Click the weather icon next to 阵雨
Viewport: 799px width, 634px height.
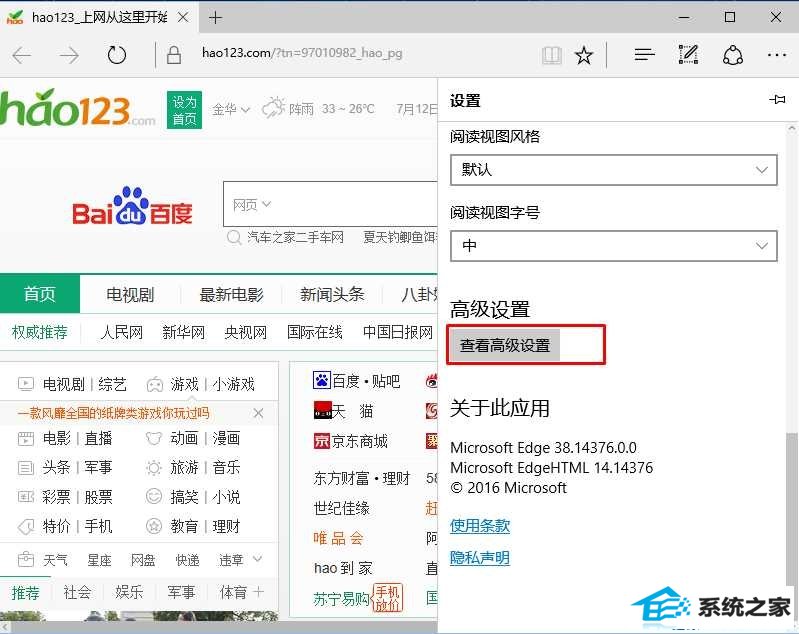pos(273,108)
